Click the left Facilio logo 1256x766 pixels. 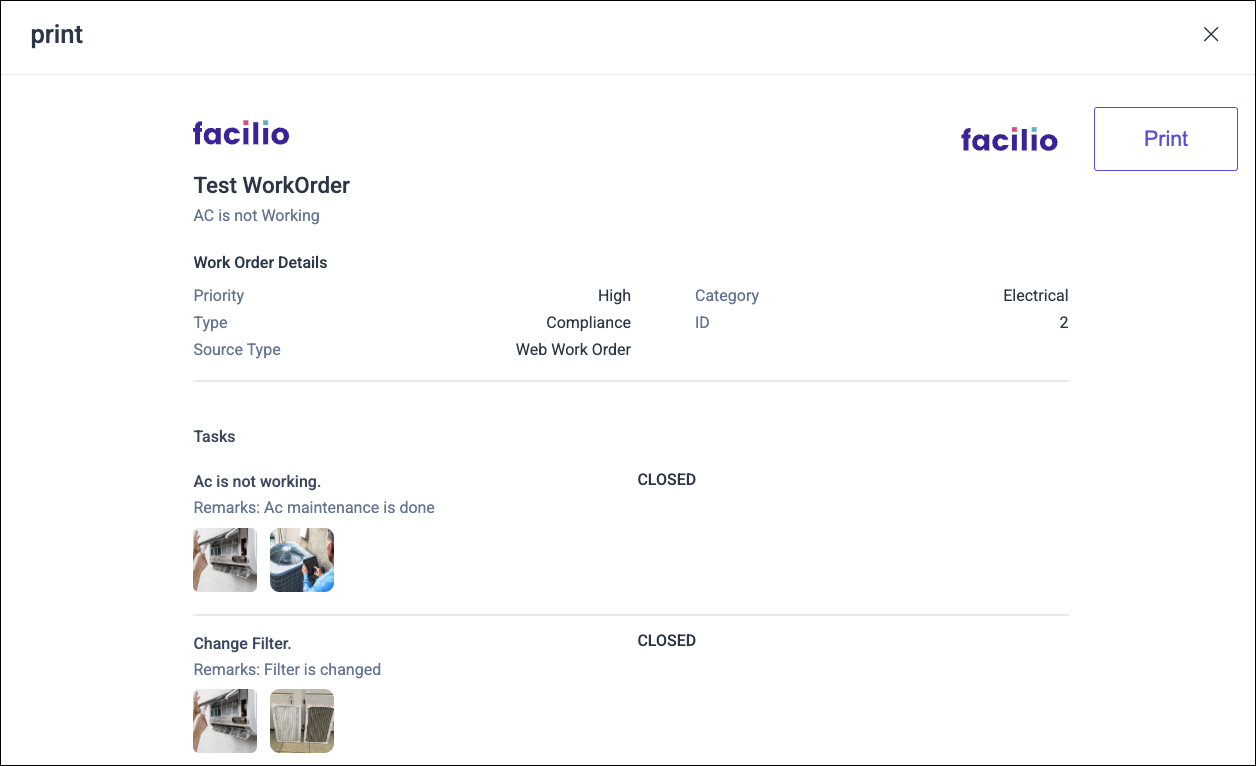point(241,133)
